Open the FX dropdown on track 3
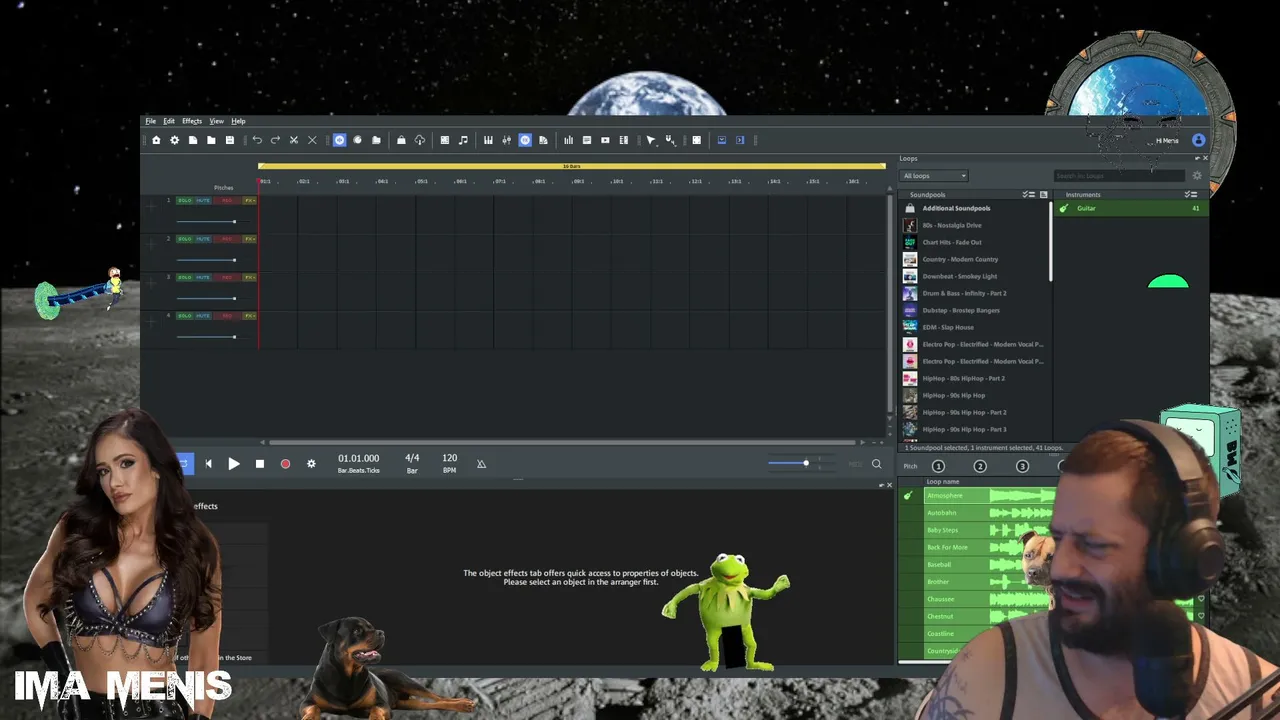 [249, 277]
